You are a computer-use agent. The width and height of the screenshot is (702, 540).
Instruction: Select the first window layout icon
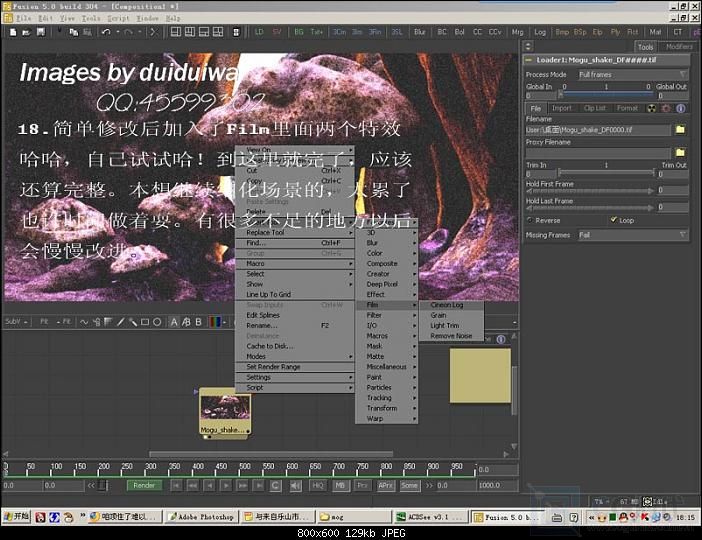[176, 32]
